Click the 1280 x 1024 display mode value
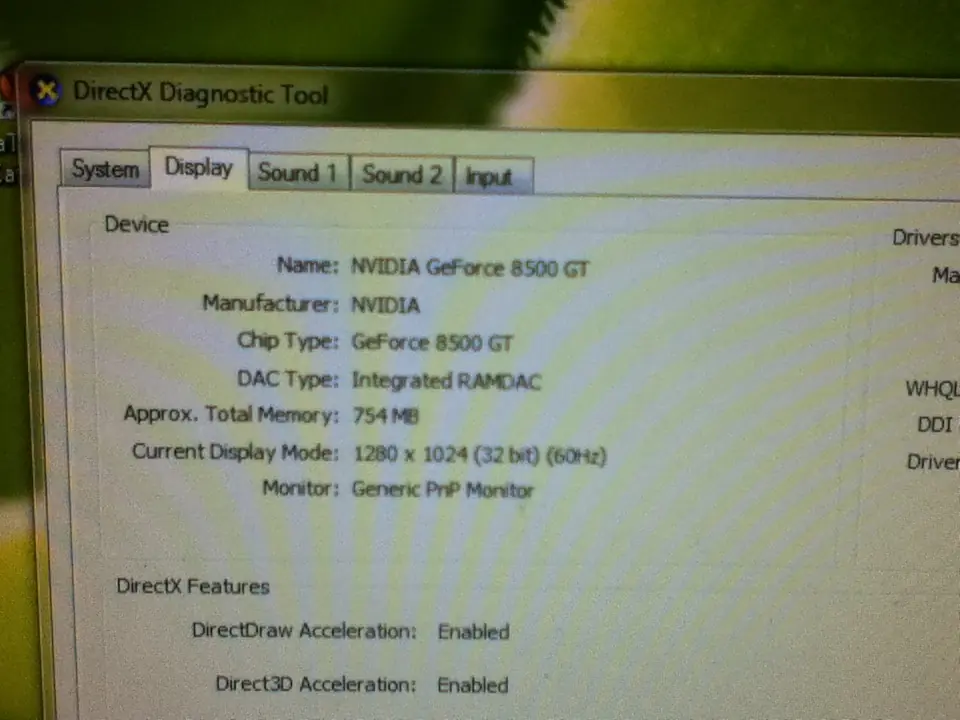This screenshot has height=720, width=960. (480, 455)
